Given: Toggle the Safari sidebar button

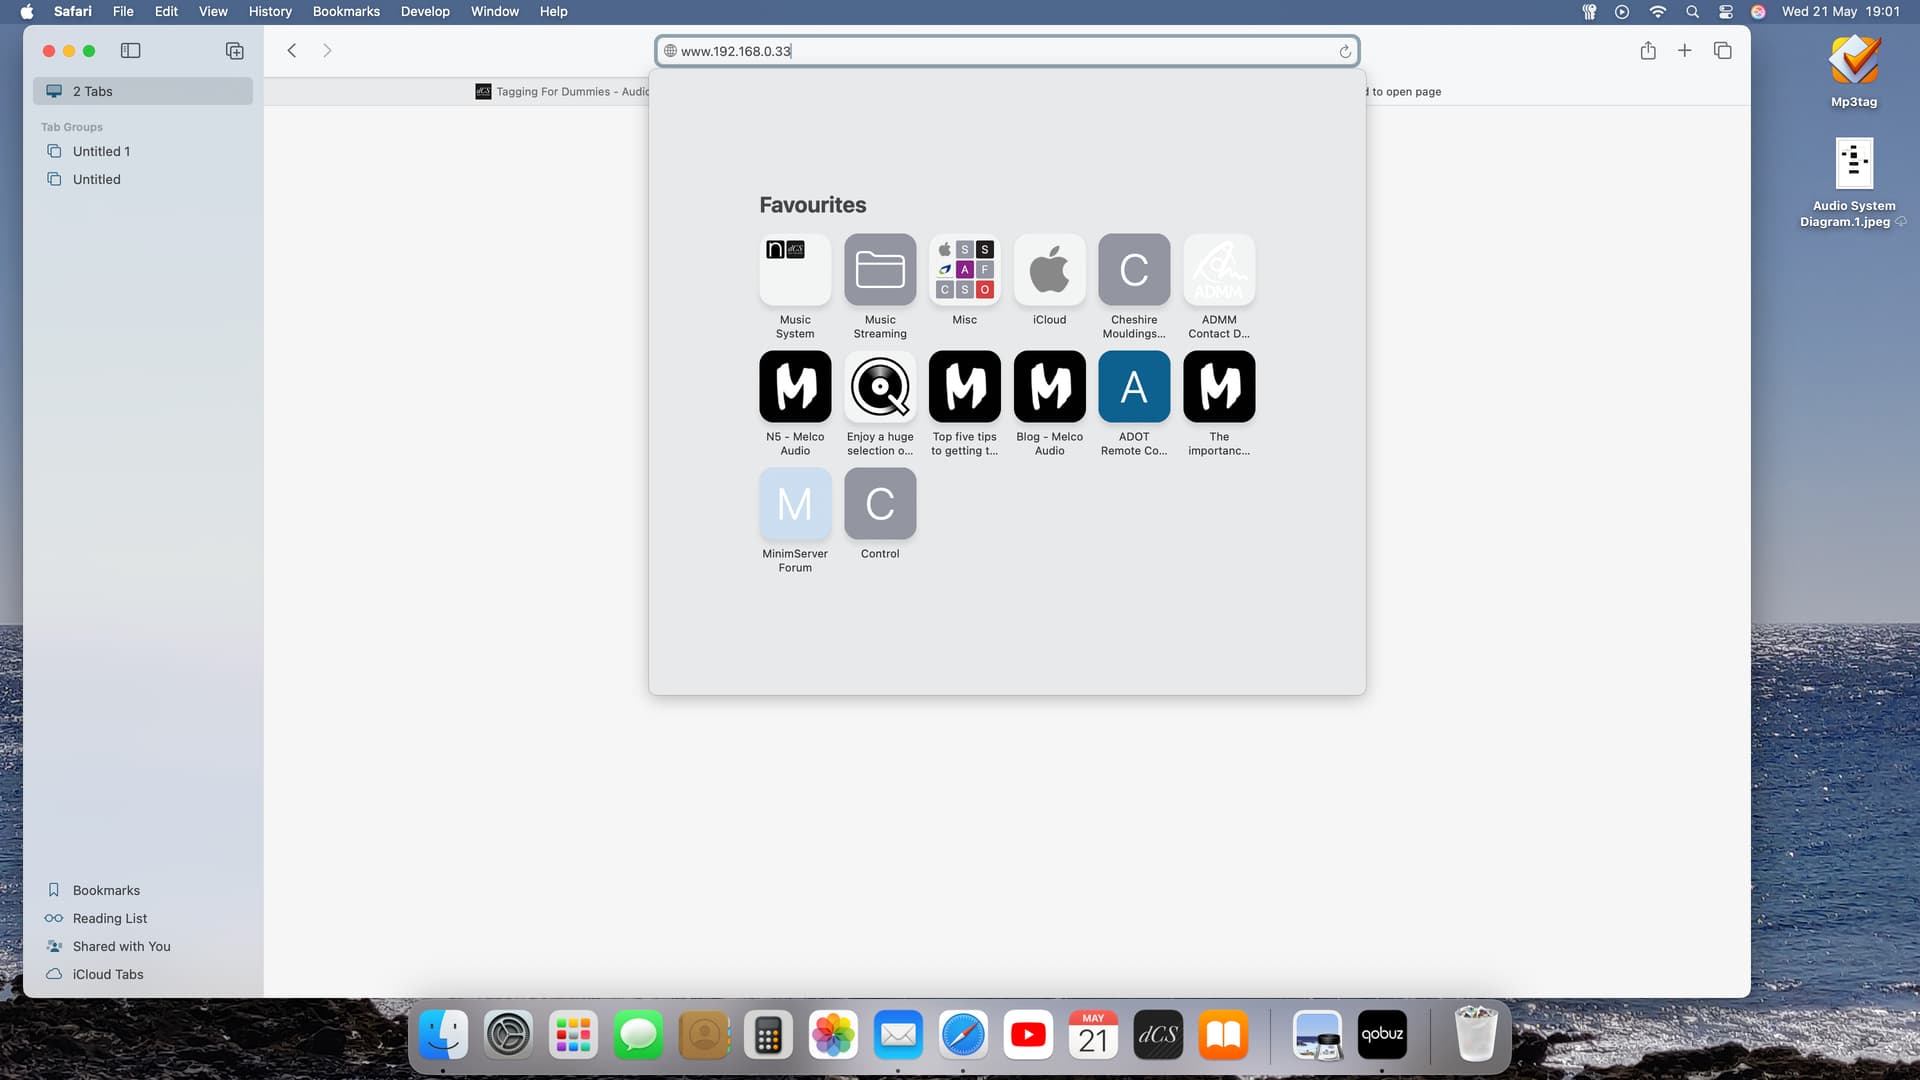Looking at the screenshot, I should pos(131,51).
